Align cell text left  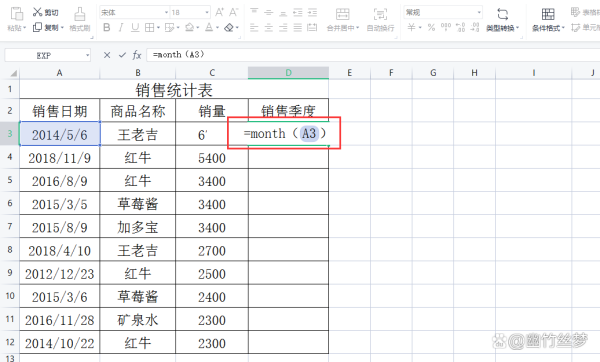[254, 28]
